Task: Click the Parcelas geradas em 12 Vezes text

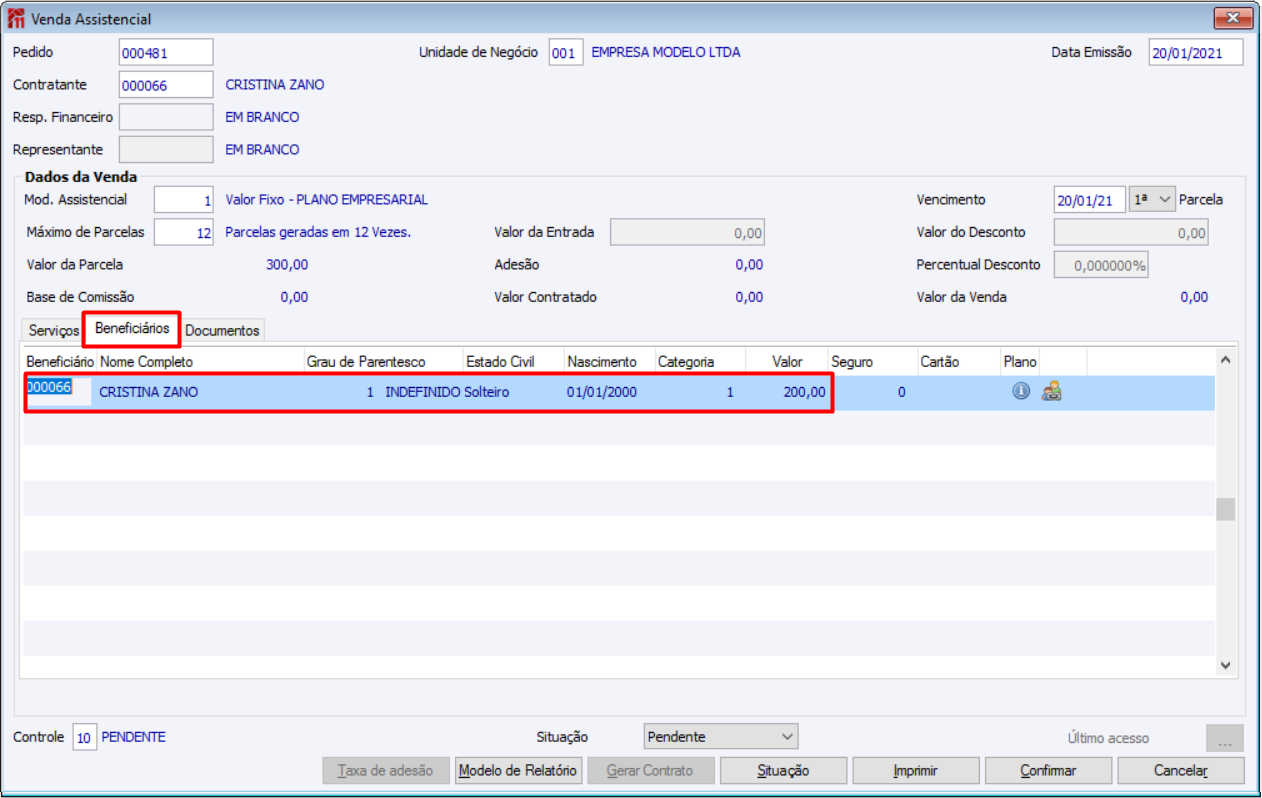Action: (318, 232)
